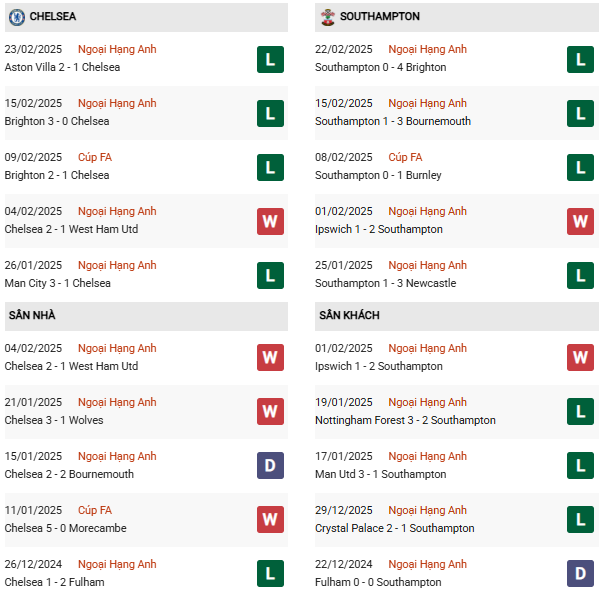This screenshot has width=600, height=592.
Task: Click the CHELSEA team name header
Action: click(x=53, y=16)
